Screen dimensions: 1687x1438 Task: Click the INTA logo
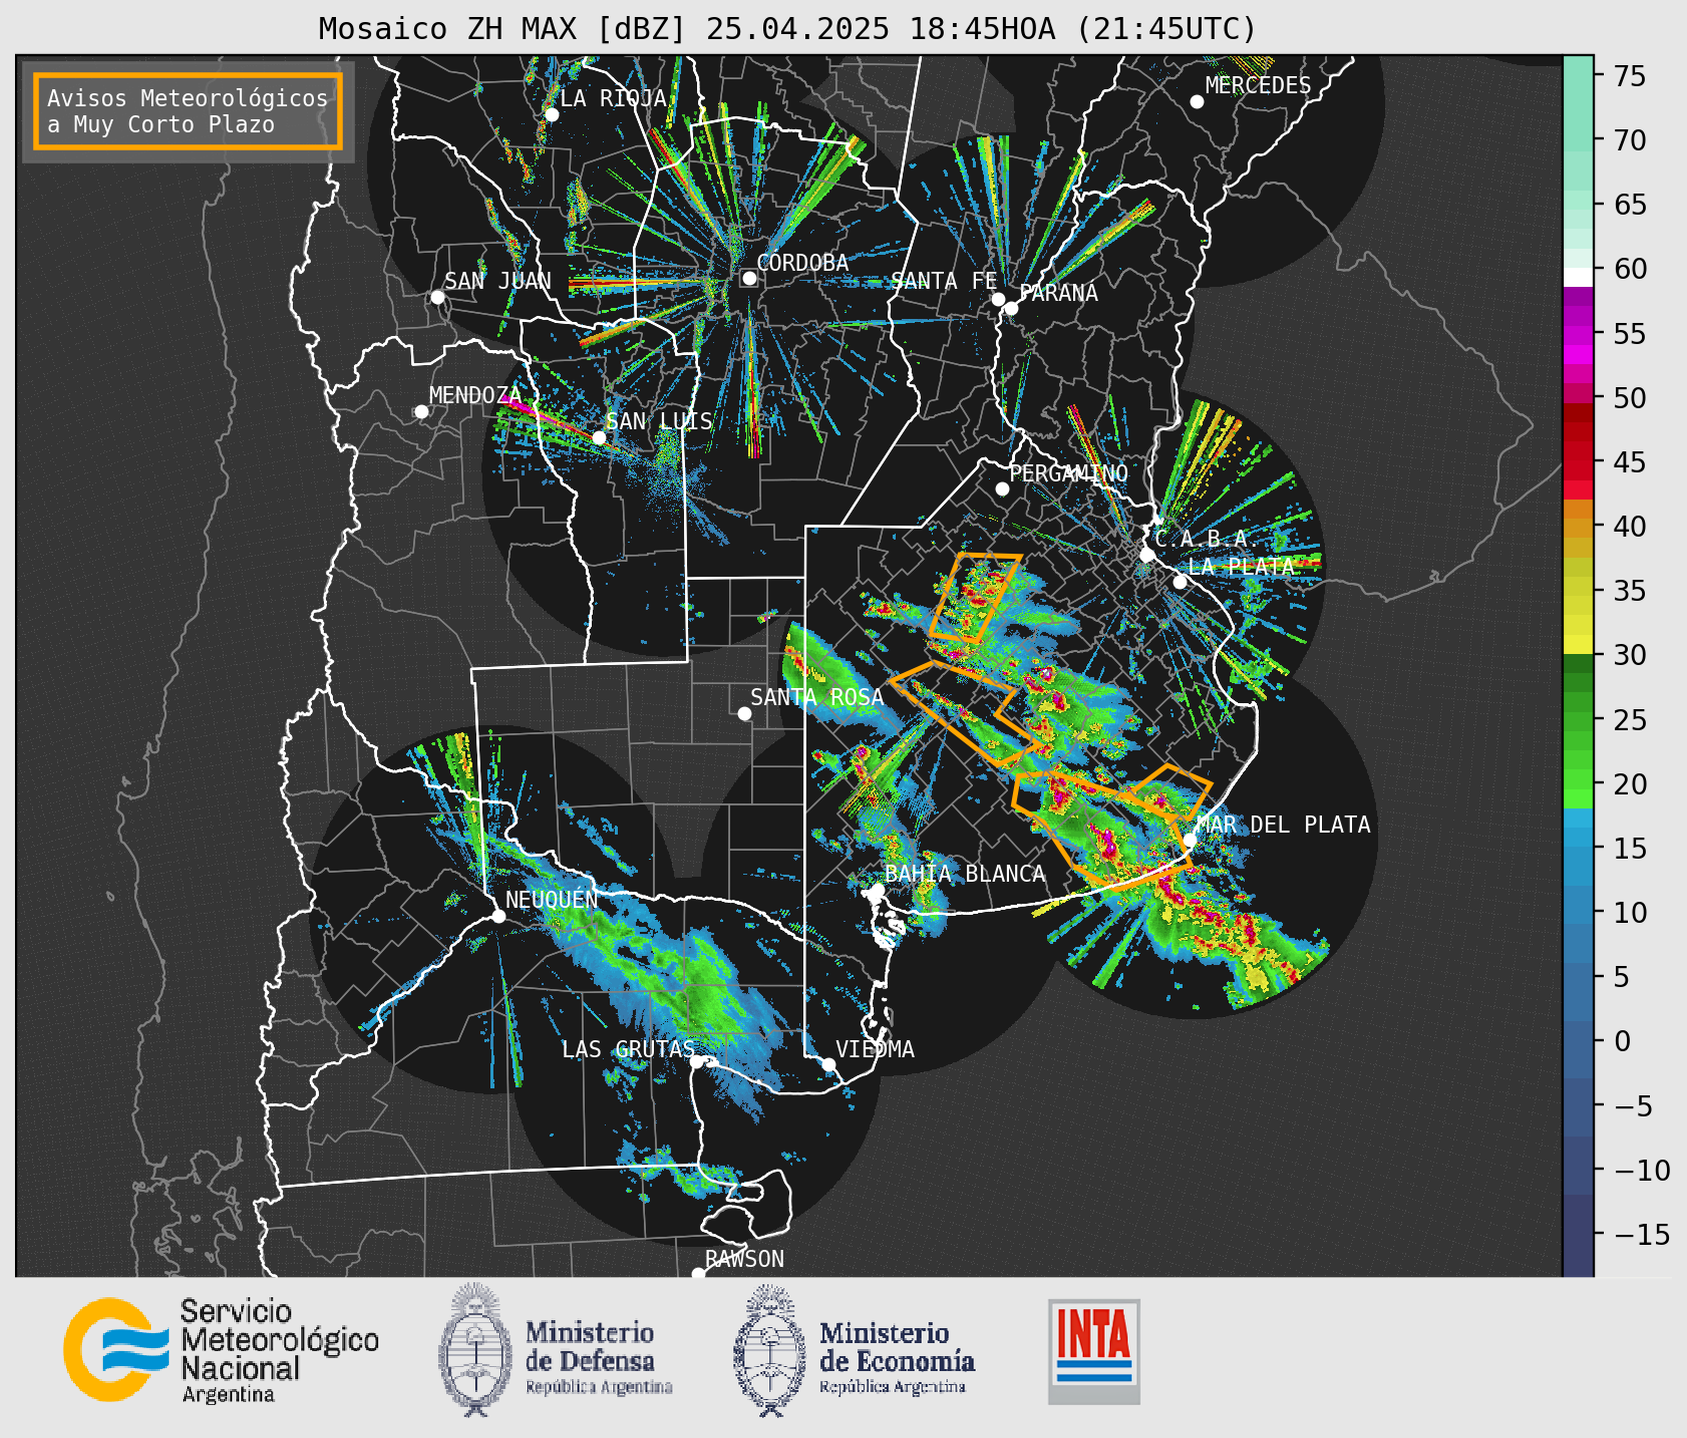[1094, 1351]
